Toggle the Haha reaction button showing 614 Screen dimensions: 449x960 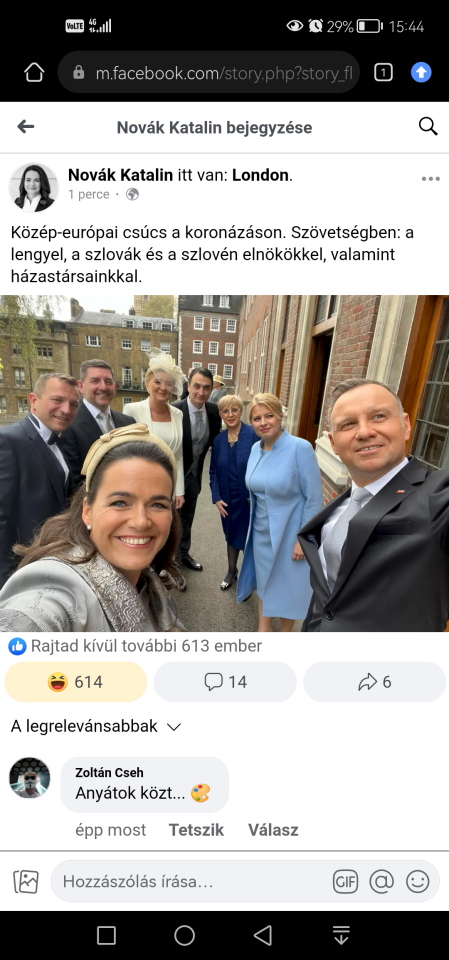[x=76, y=682]
